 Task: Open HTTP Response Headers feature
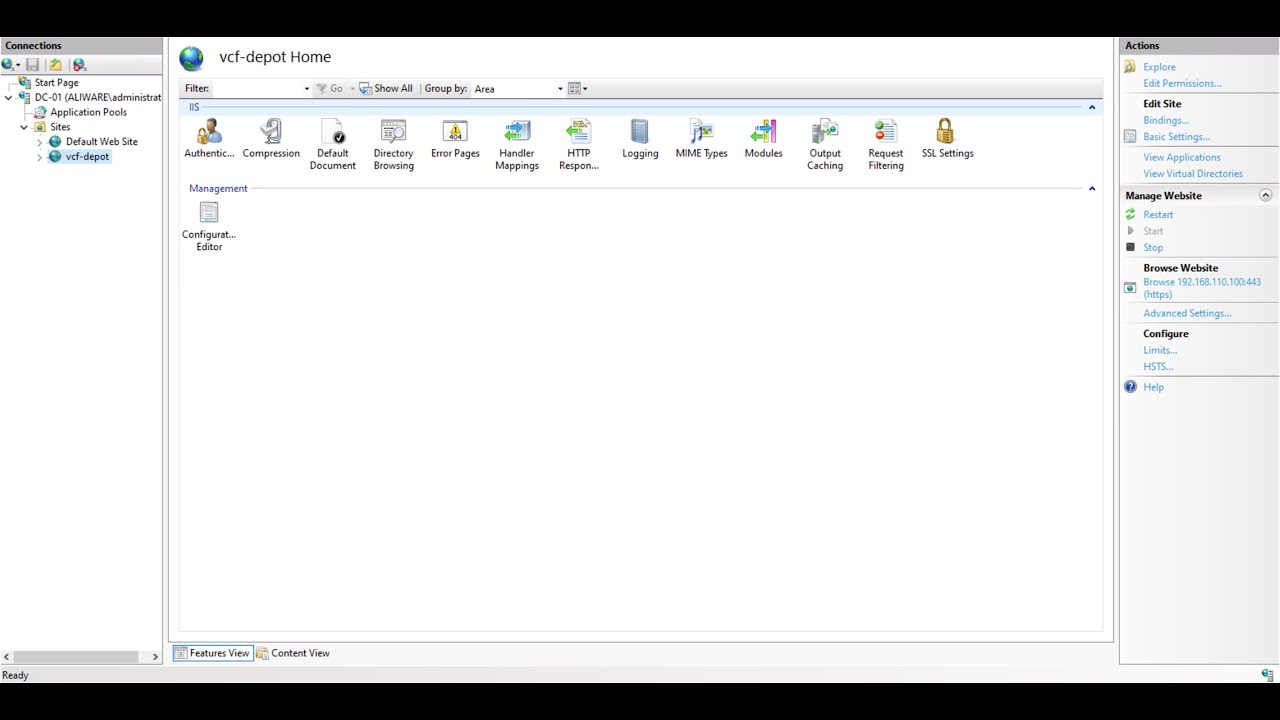[x=578, y=145]
